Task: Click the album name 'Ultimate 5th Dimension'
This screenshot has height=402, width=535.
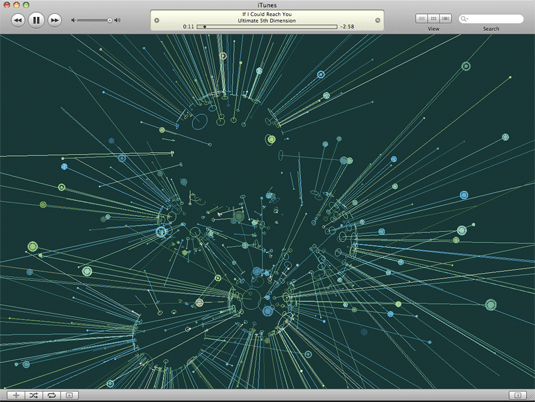Action: click(267, 20)
